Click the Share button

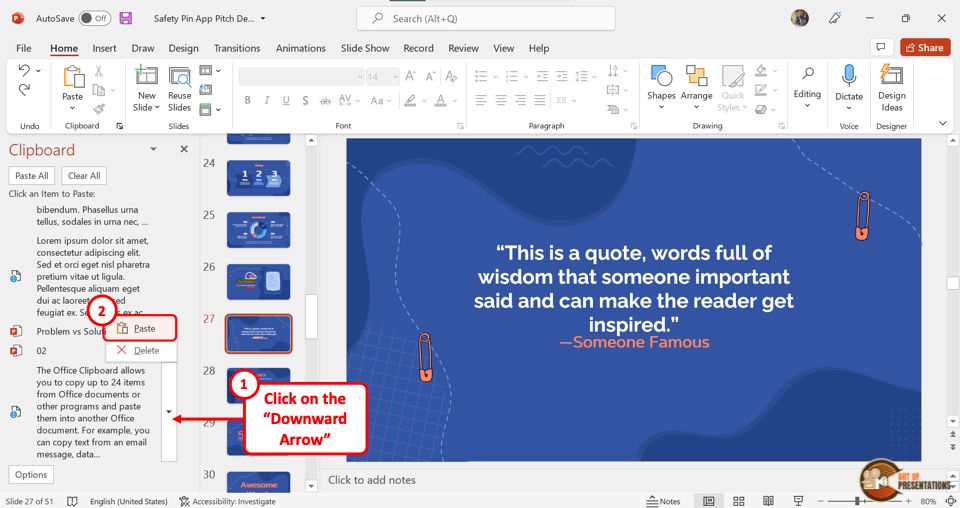925,47
